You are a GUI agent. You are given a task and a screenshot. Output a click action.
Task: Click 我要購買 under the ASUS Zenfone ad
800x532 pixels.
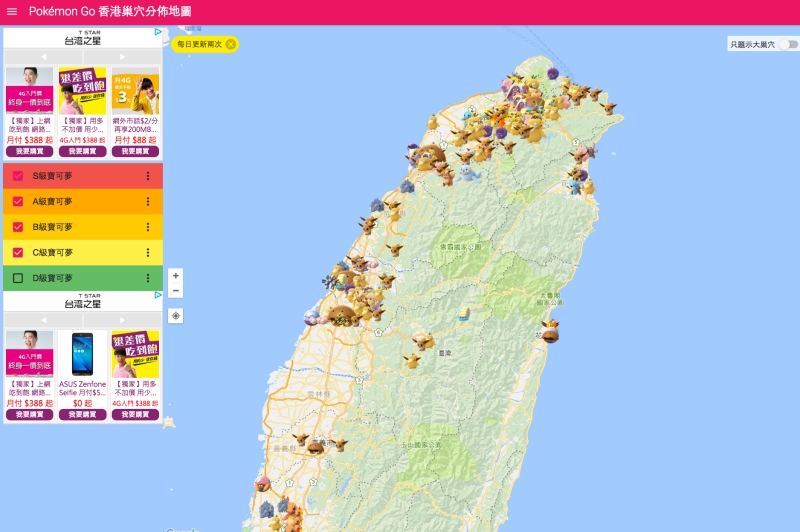(82, 415)
